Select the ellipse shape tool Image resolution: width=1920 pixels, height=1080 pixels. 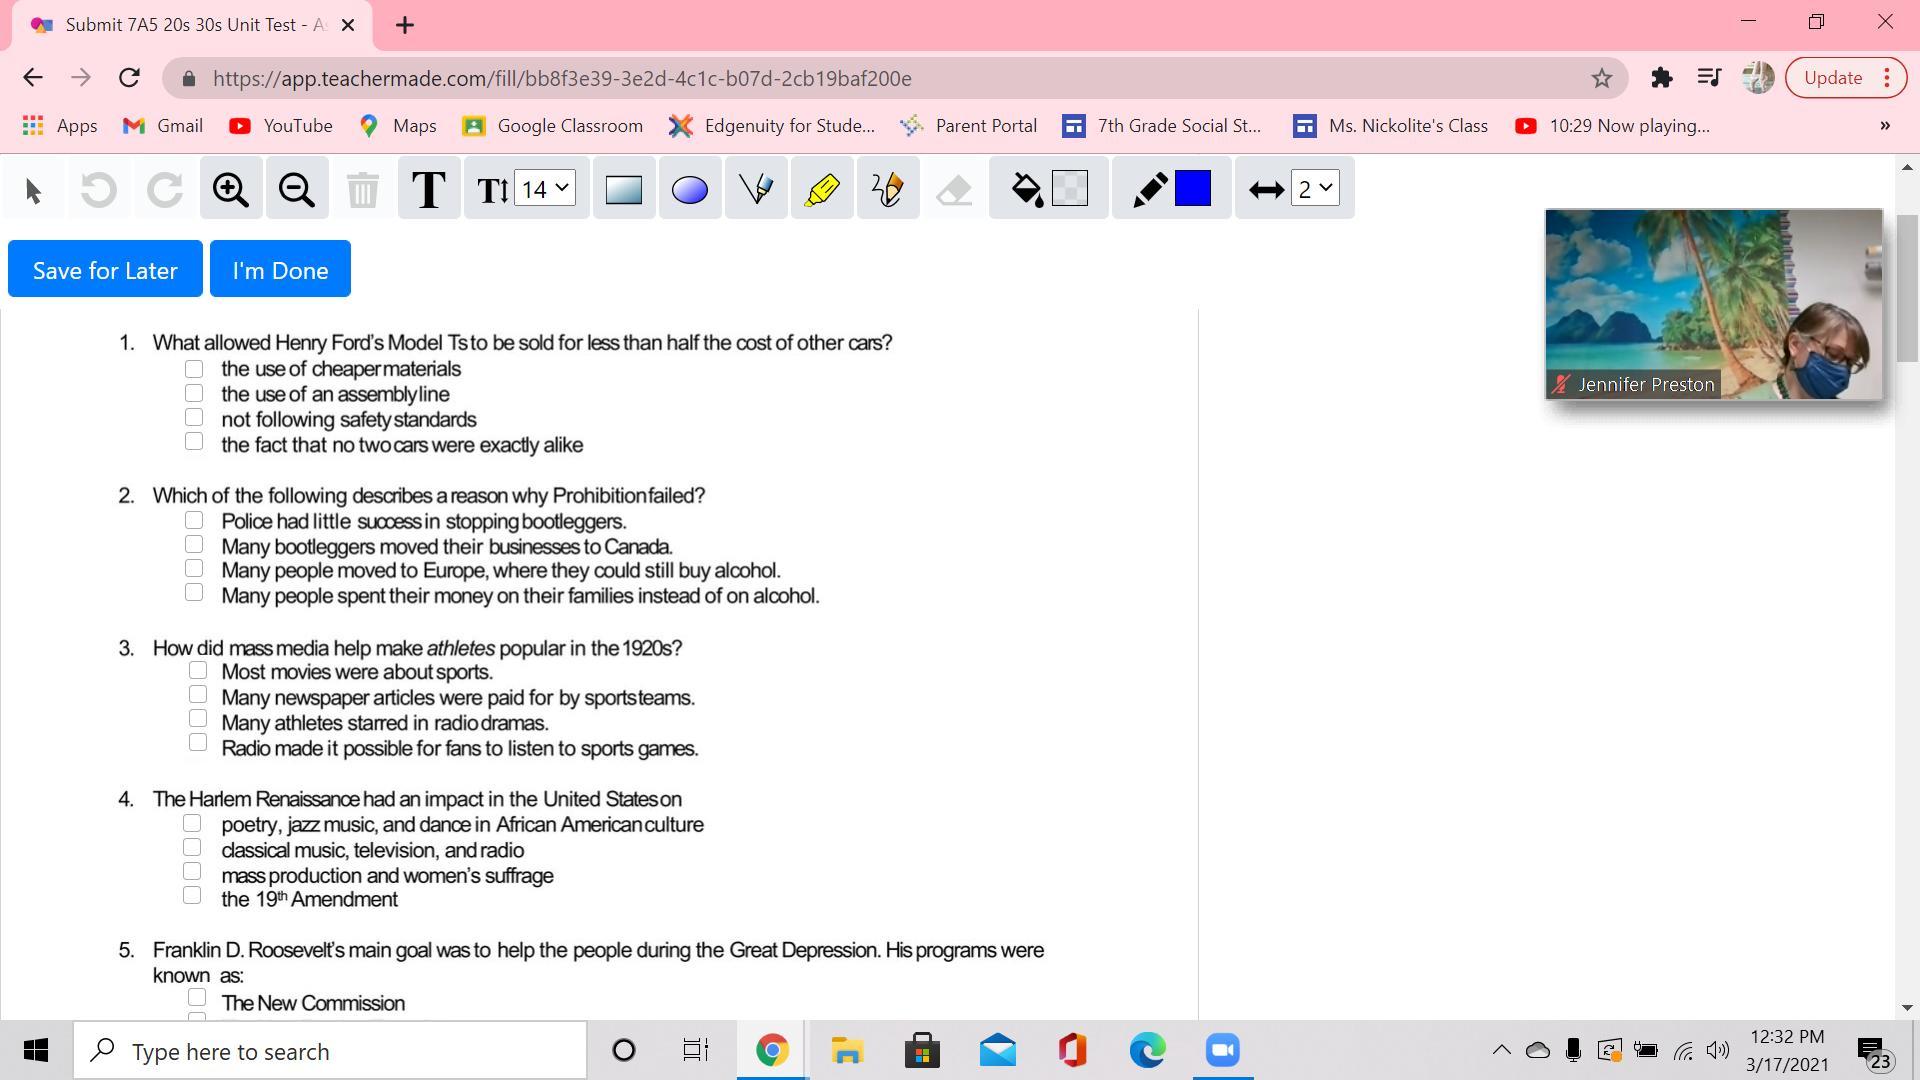coord(689,189)
